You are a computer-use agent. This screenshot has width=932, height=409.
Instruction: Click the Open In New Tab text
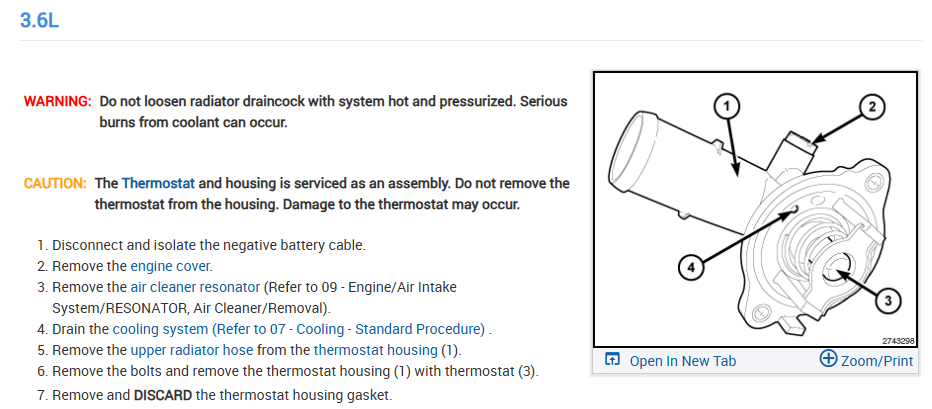pyautogui.click(x=683, y=361)
